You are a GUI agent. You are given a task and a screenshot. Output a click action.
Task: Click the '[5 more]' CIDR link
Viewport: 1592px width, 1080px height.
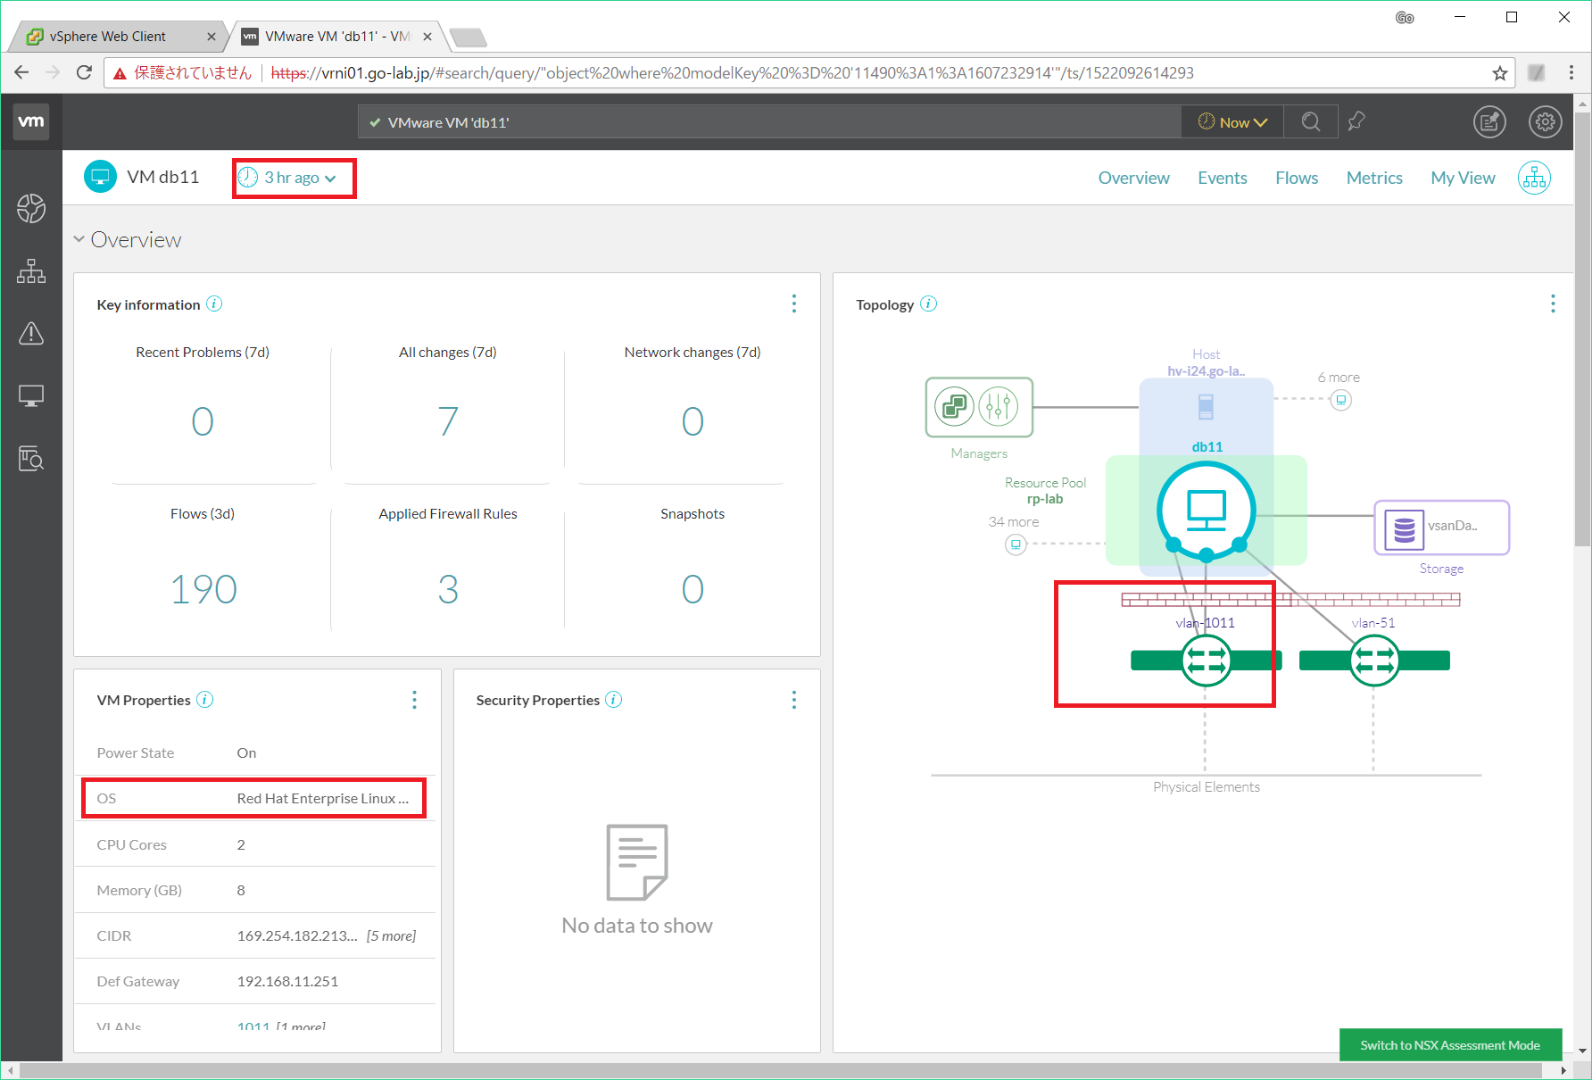391,936
